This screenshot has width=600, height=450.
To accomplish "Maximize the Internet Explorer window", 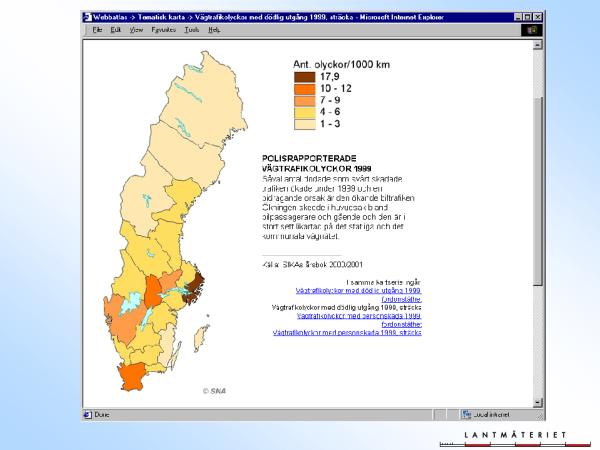I will [528, 18].
